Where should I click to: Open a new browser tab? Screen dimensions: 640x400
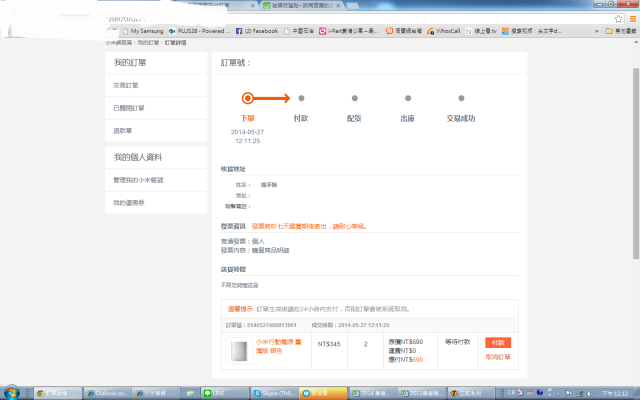(x=352, y=6)
